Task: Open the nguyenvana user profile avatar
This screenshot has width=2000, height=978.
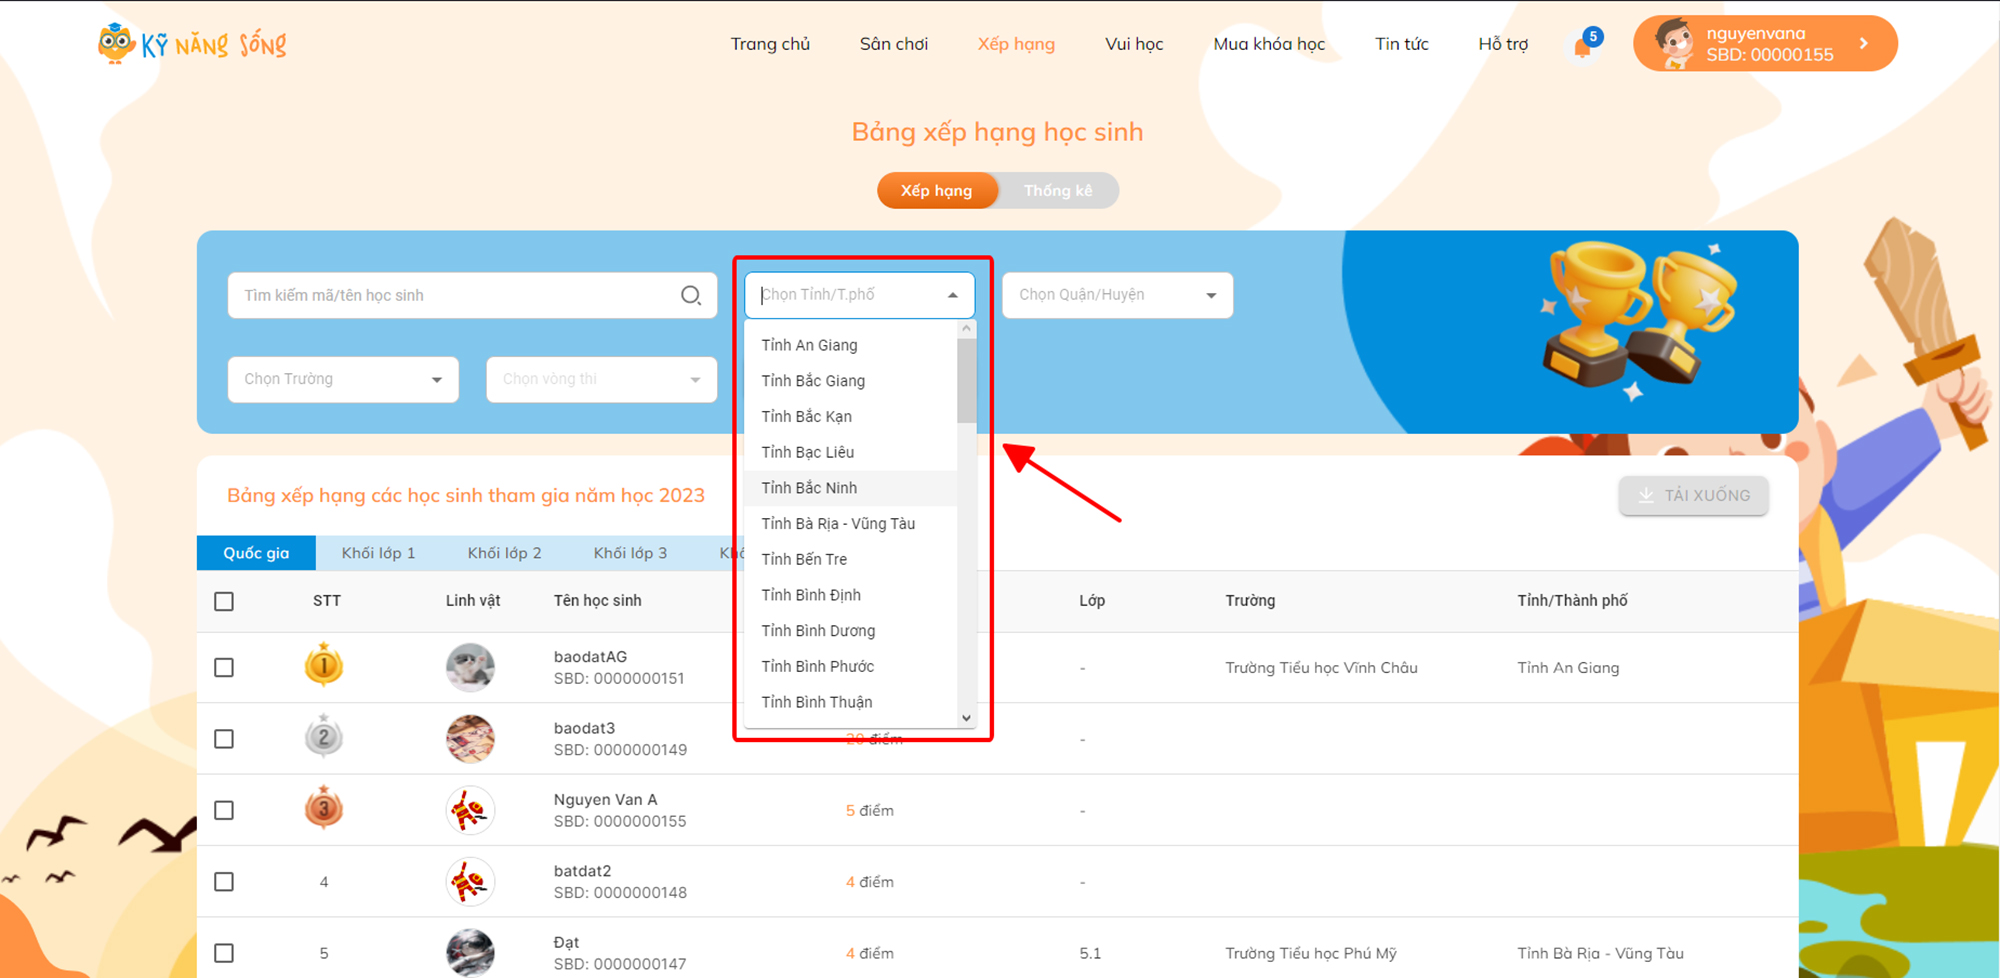Action: (x=1673, y=44)
